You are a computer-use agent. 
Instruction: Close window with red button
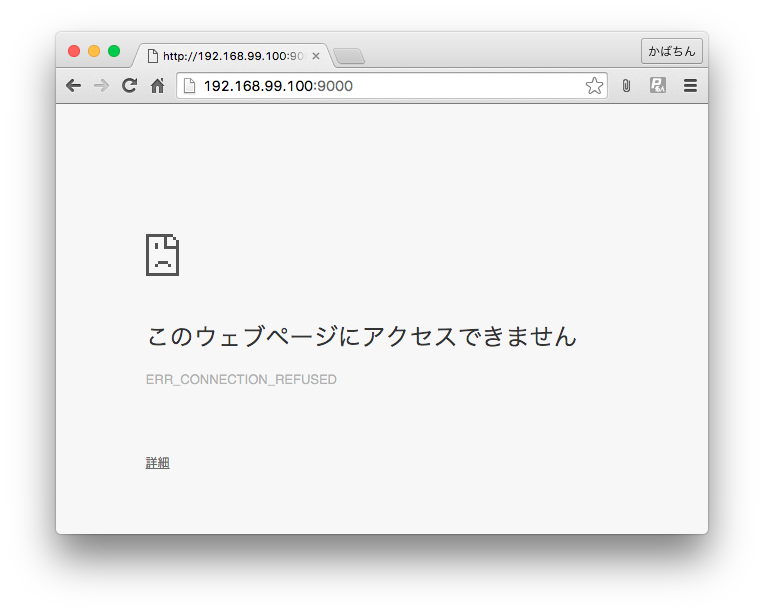[74, 51]
